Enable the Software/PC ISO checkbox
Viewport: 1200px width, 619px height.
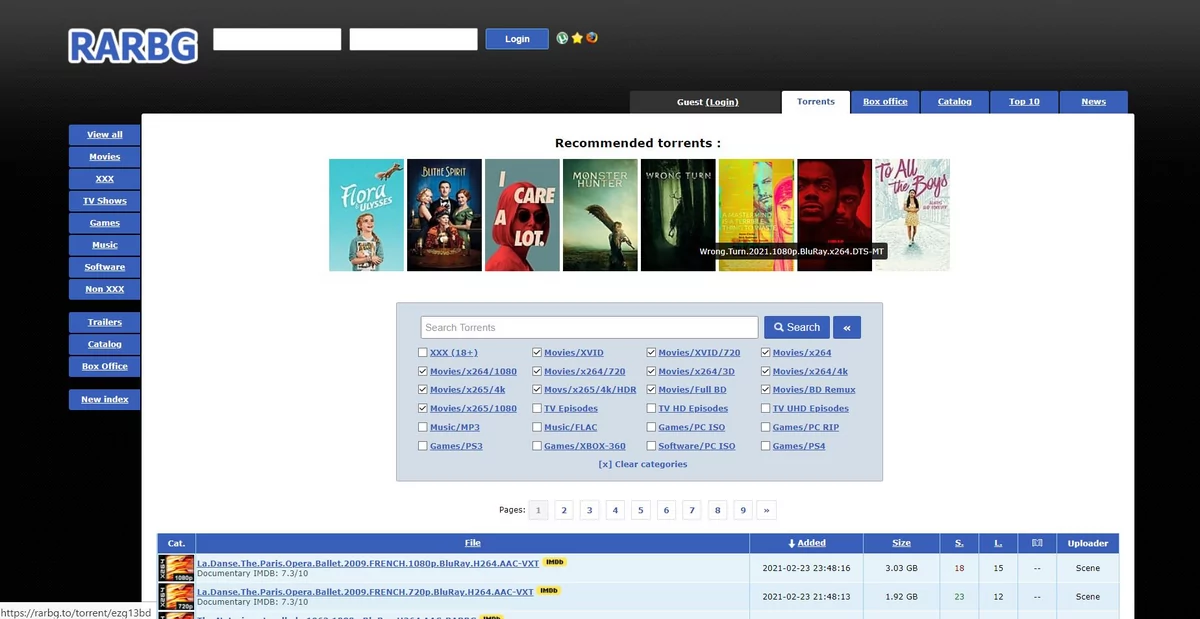click(x=651, y=446)
